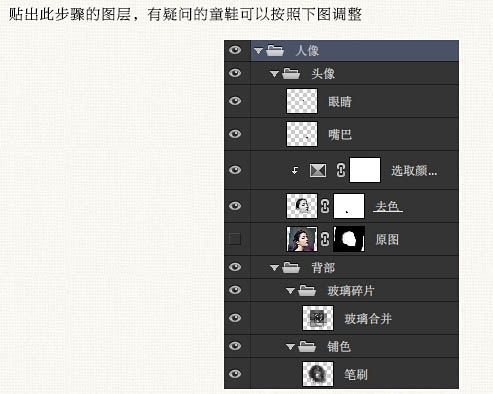
Task: Hide the 眼睛 layer with its eye icon
Action: tap(235, 101)
